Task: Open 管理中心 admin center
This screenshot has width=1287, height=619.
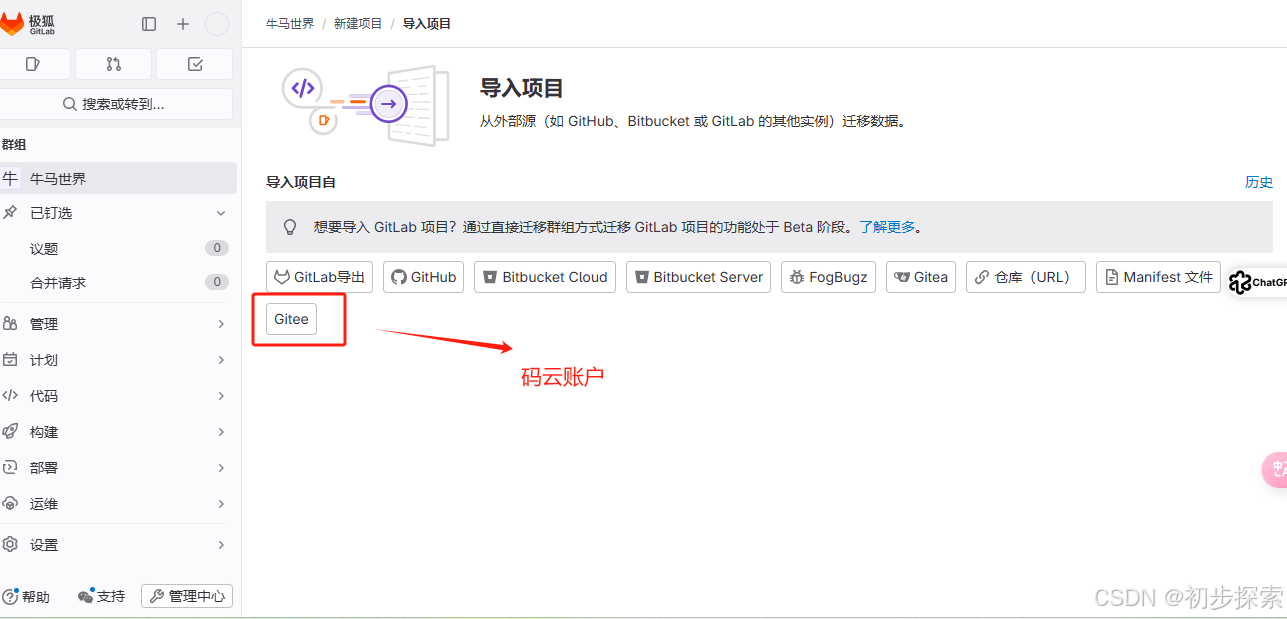Action: coord(187,597)
